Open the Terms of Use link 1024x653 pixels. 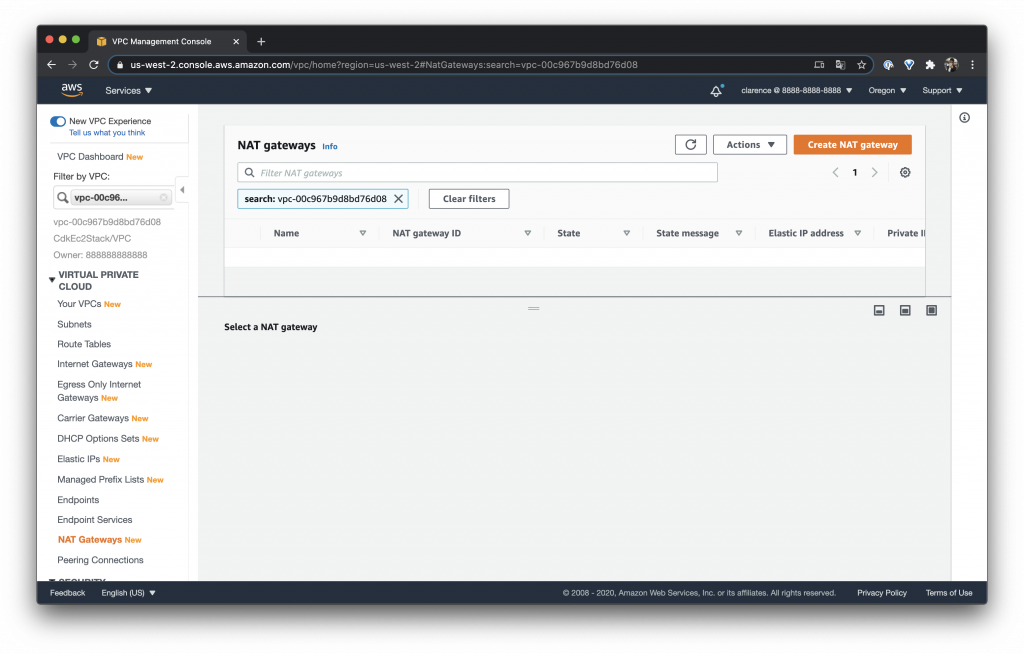pyautogui.click(x=949, y=593)
